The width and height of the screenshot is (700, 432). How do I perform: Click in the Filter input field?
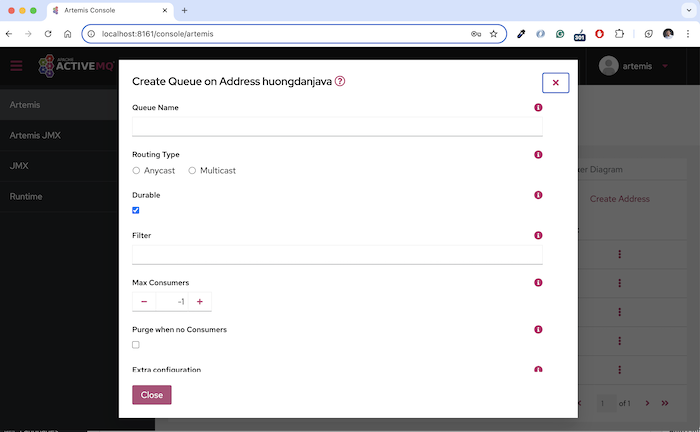pos(337,255)
